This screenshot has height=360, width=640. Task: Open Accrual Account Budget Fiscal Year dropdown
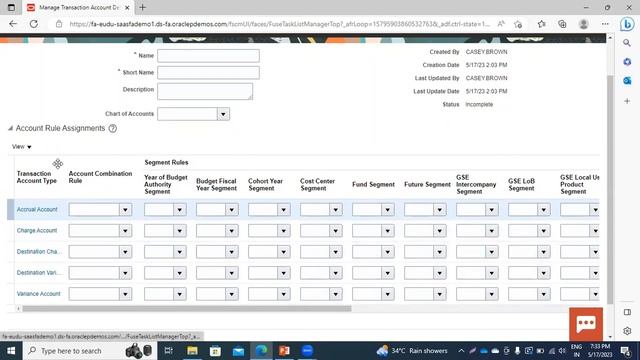coord(231,210)
